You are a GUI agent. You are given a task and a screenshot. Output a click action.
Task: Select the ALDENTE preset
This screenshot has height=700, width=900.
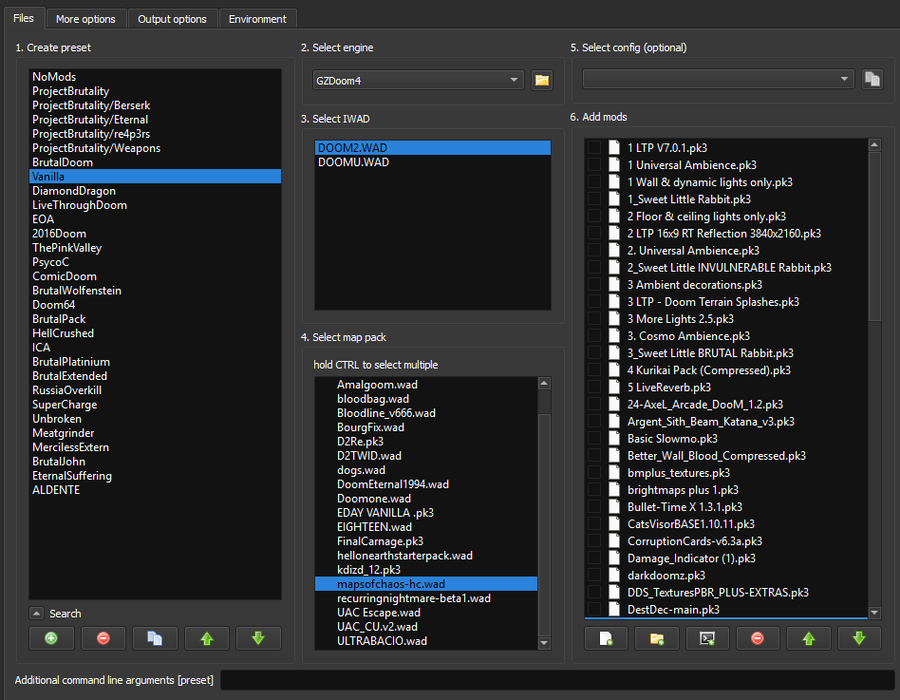[x=155, y=490]
